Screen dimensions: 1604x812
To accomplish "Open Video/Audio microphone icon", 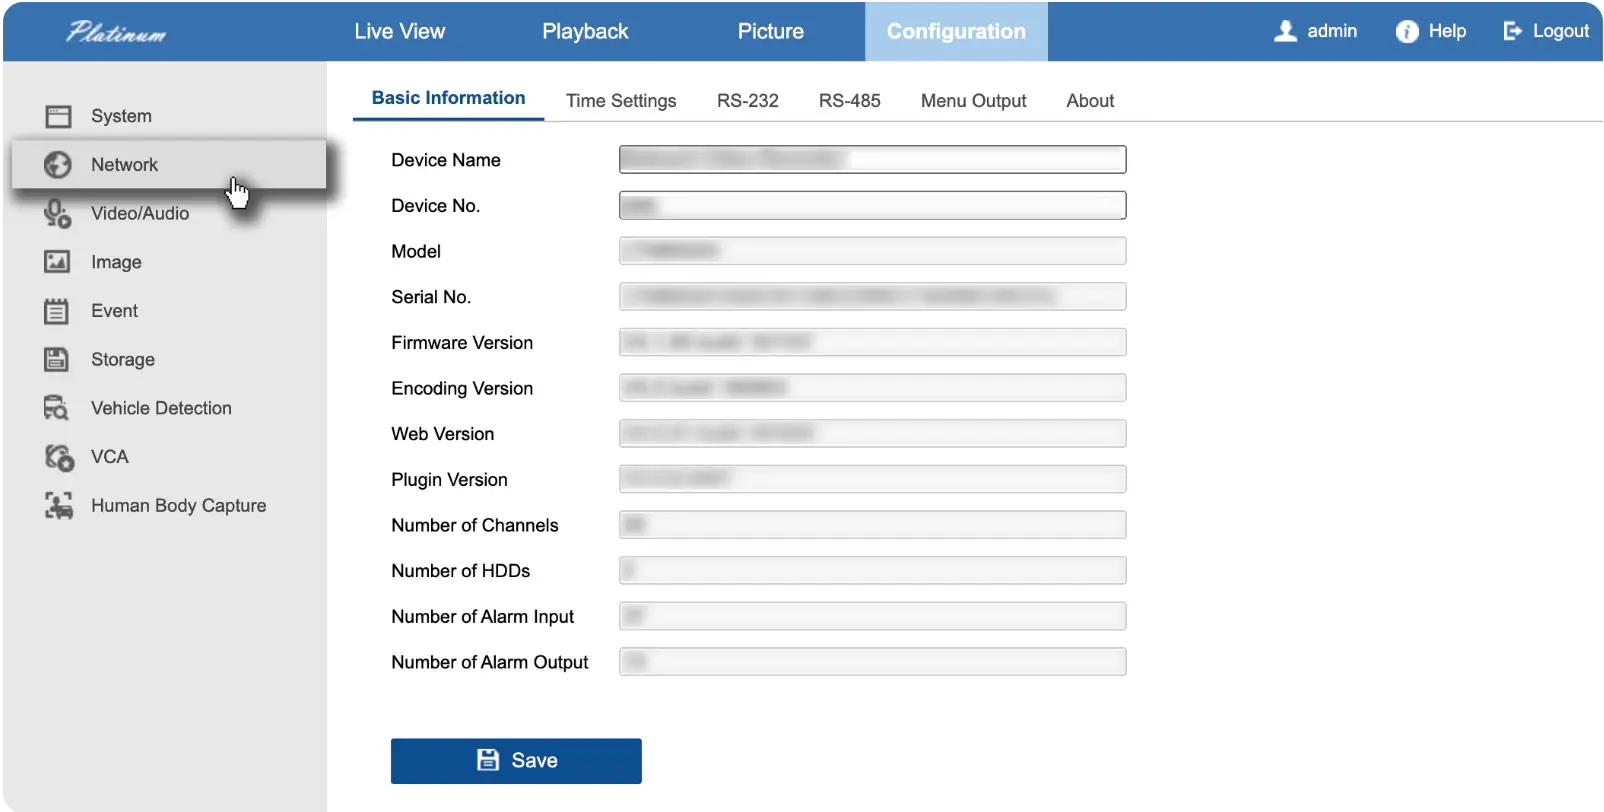I will [58, 213].
